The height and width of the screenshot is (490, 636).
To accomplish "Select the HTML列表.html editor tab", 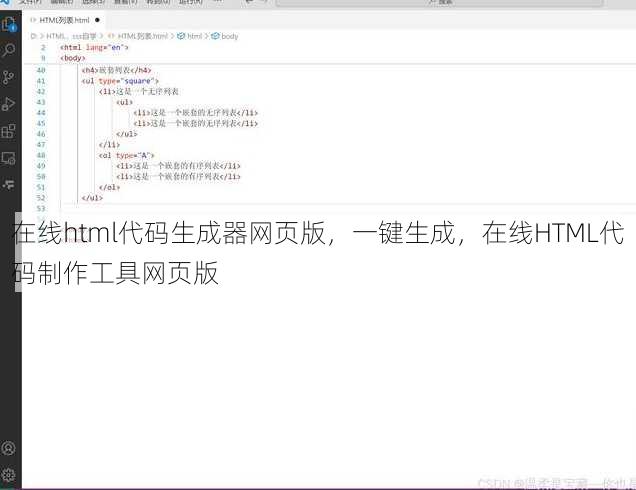I will pos(64,20).
